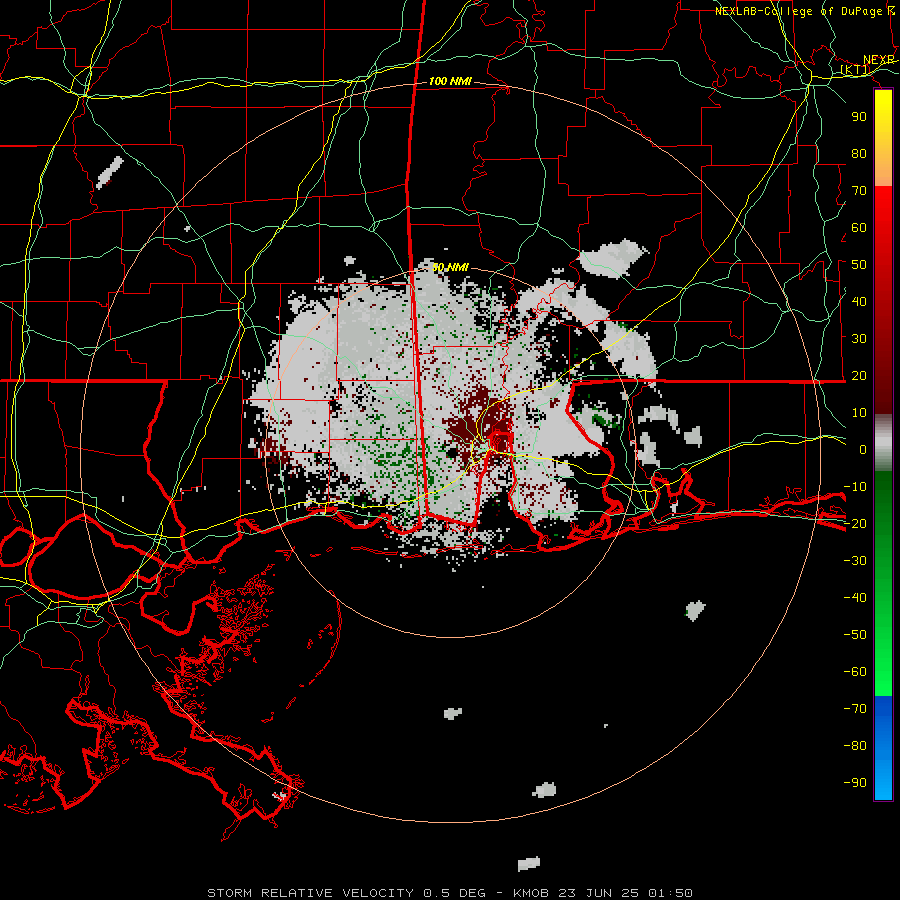This screenshot has width=900, height=900.
Task: Click the blue segment of the velocity colorbar
Action: (883, 748)
